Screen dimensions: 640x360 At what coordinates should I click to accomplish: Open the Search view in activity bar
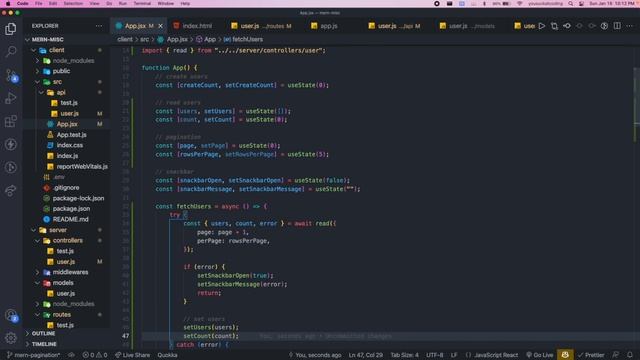(x=11, y=51)
